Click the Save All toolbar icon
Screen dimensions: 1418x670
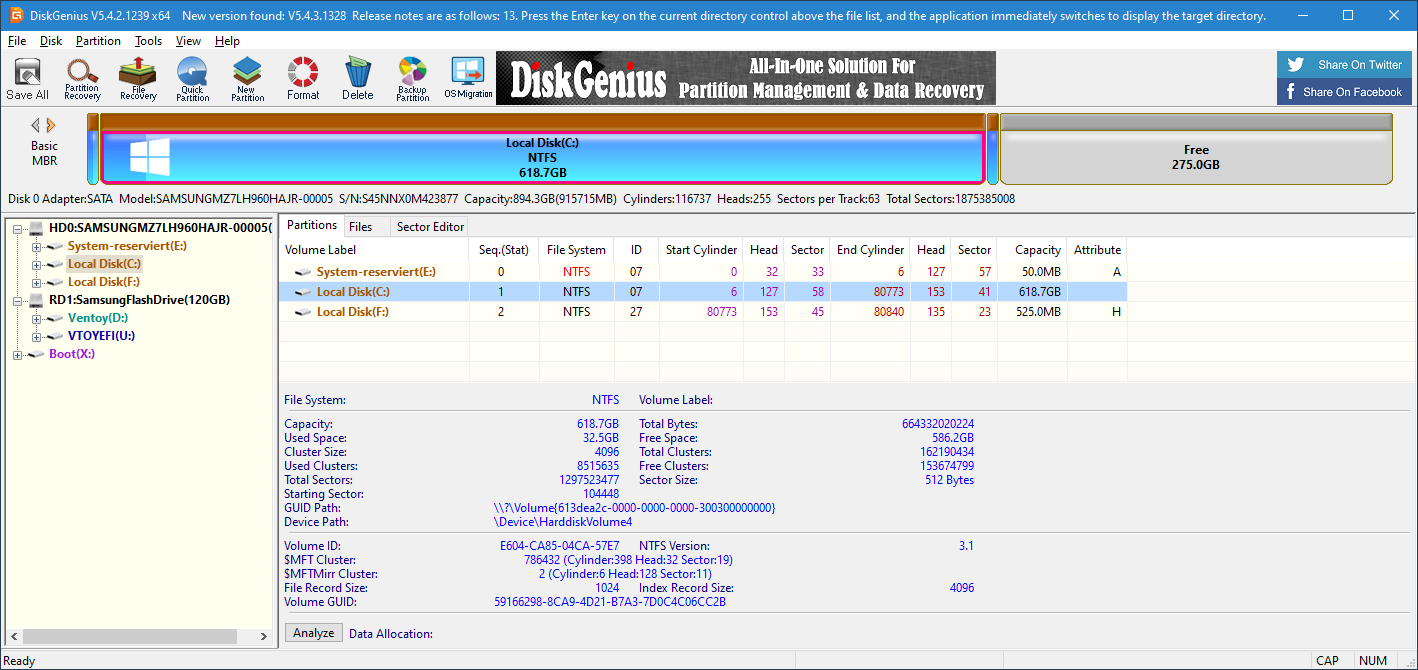pyautogui.click(x=27, y=79)
